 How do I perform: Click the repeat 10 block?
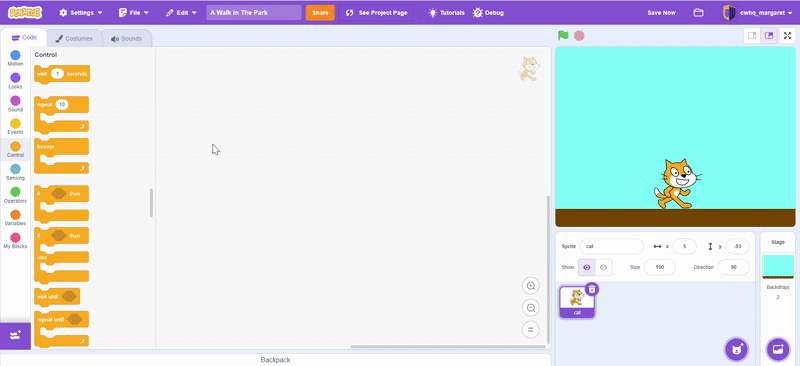pos(61,115)
